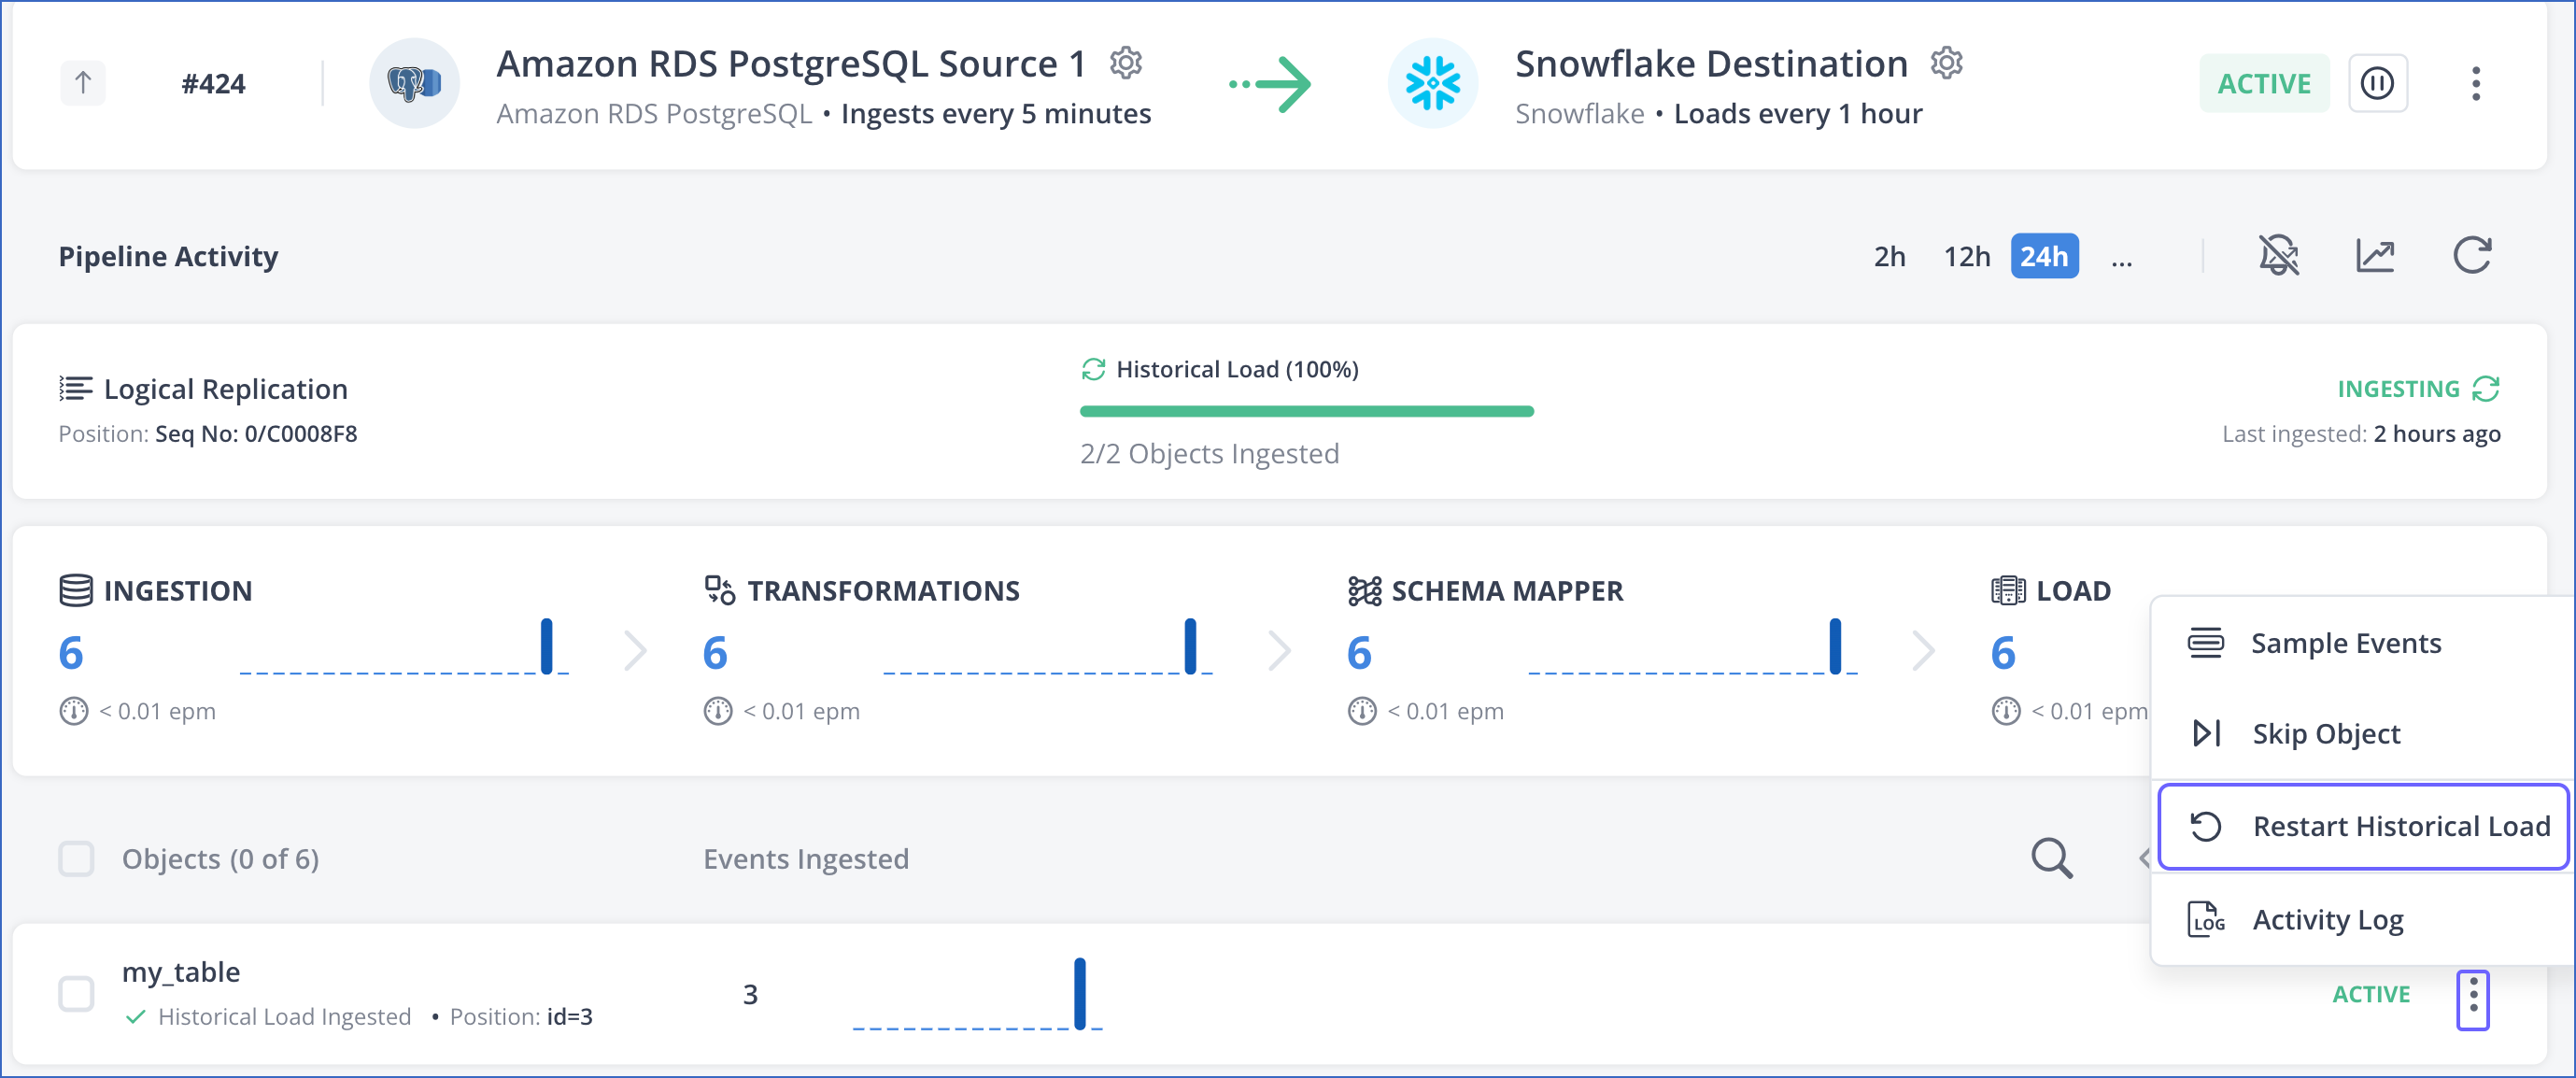Click the SCHEMA MAPPER epm info icon
This screenshot has height=1078, width=2576.
(x=1361, y=711)
